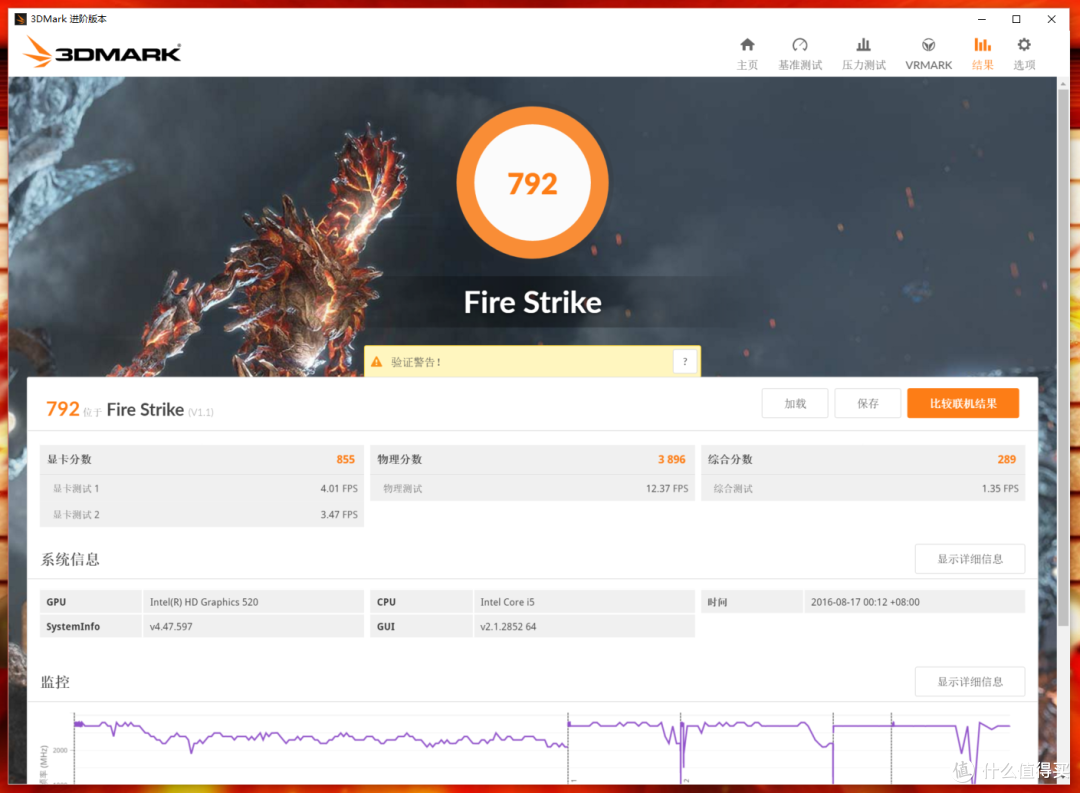Click the 综合分数 label

tap(730, 460)
